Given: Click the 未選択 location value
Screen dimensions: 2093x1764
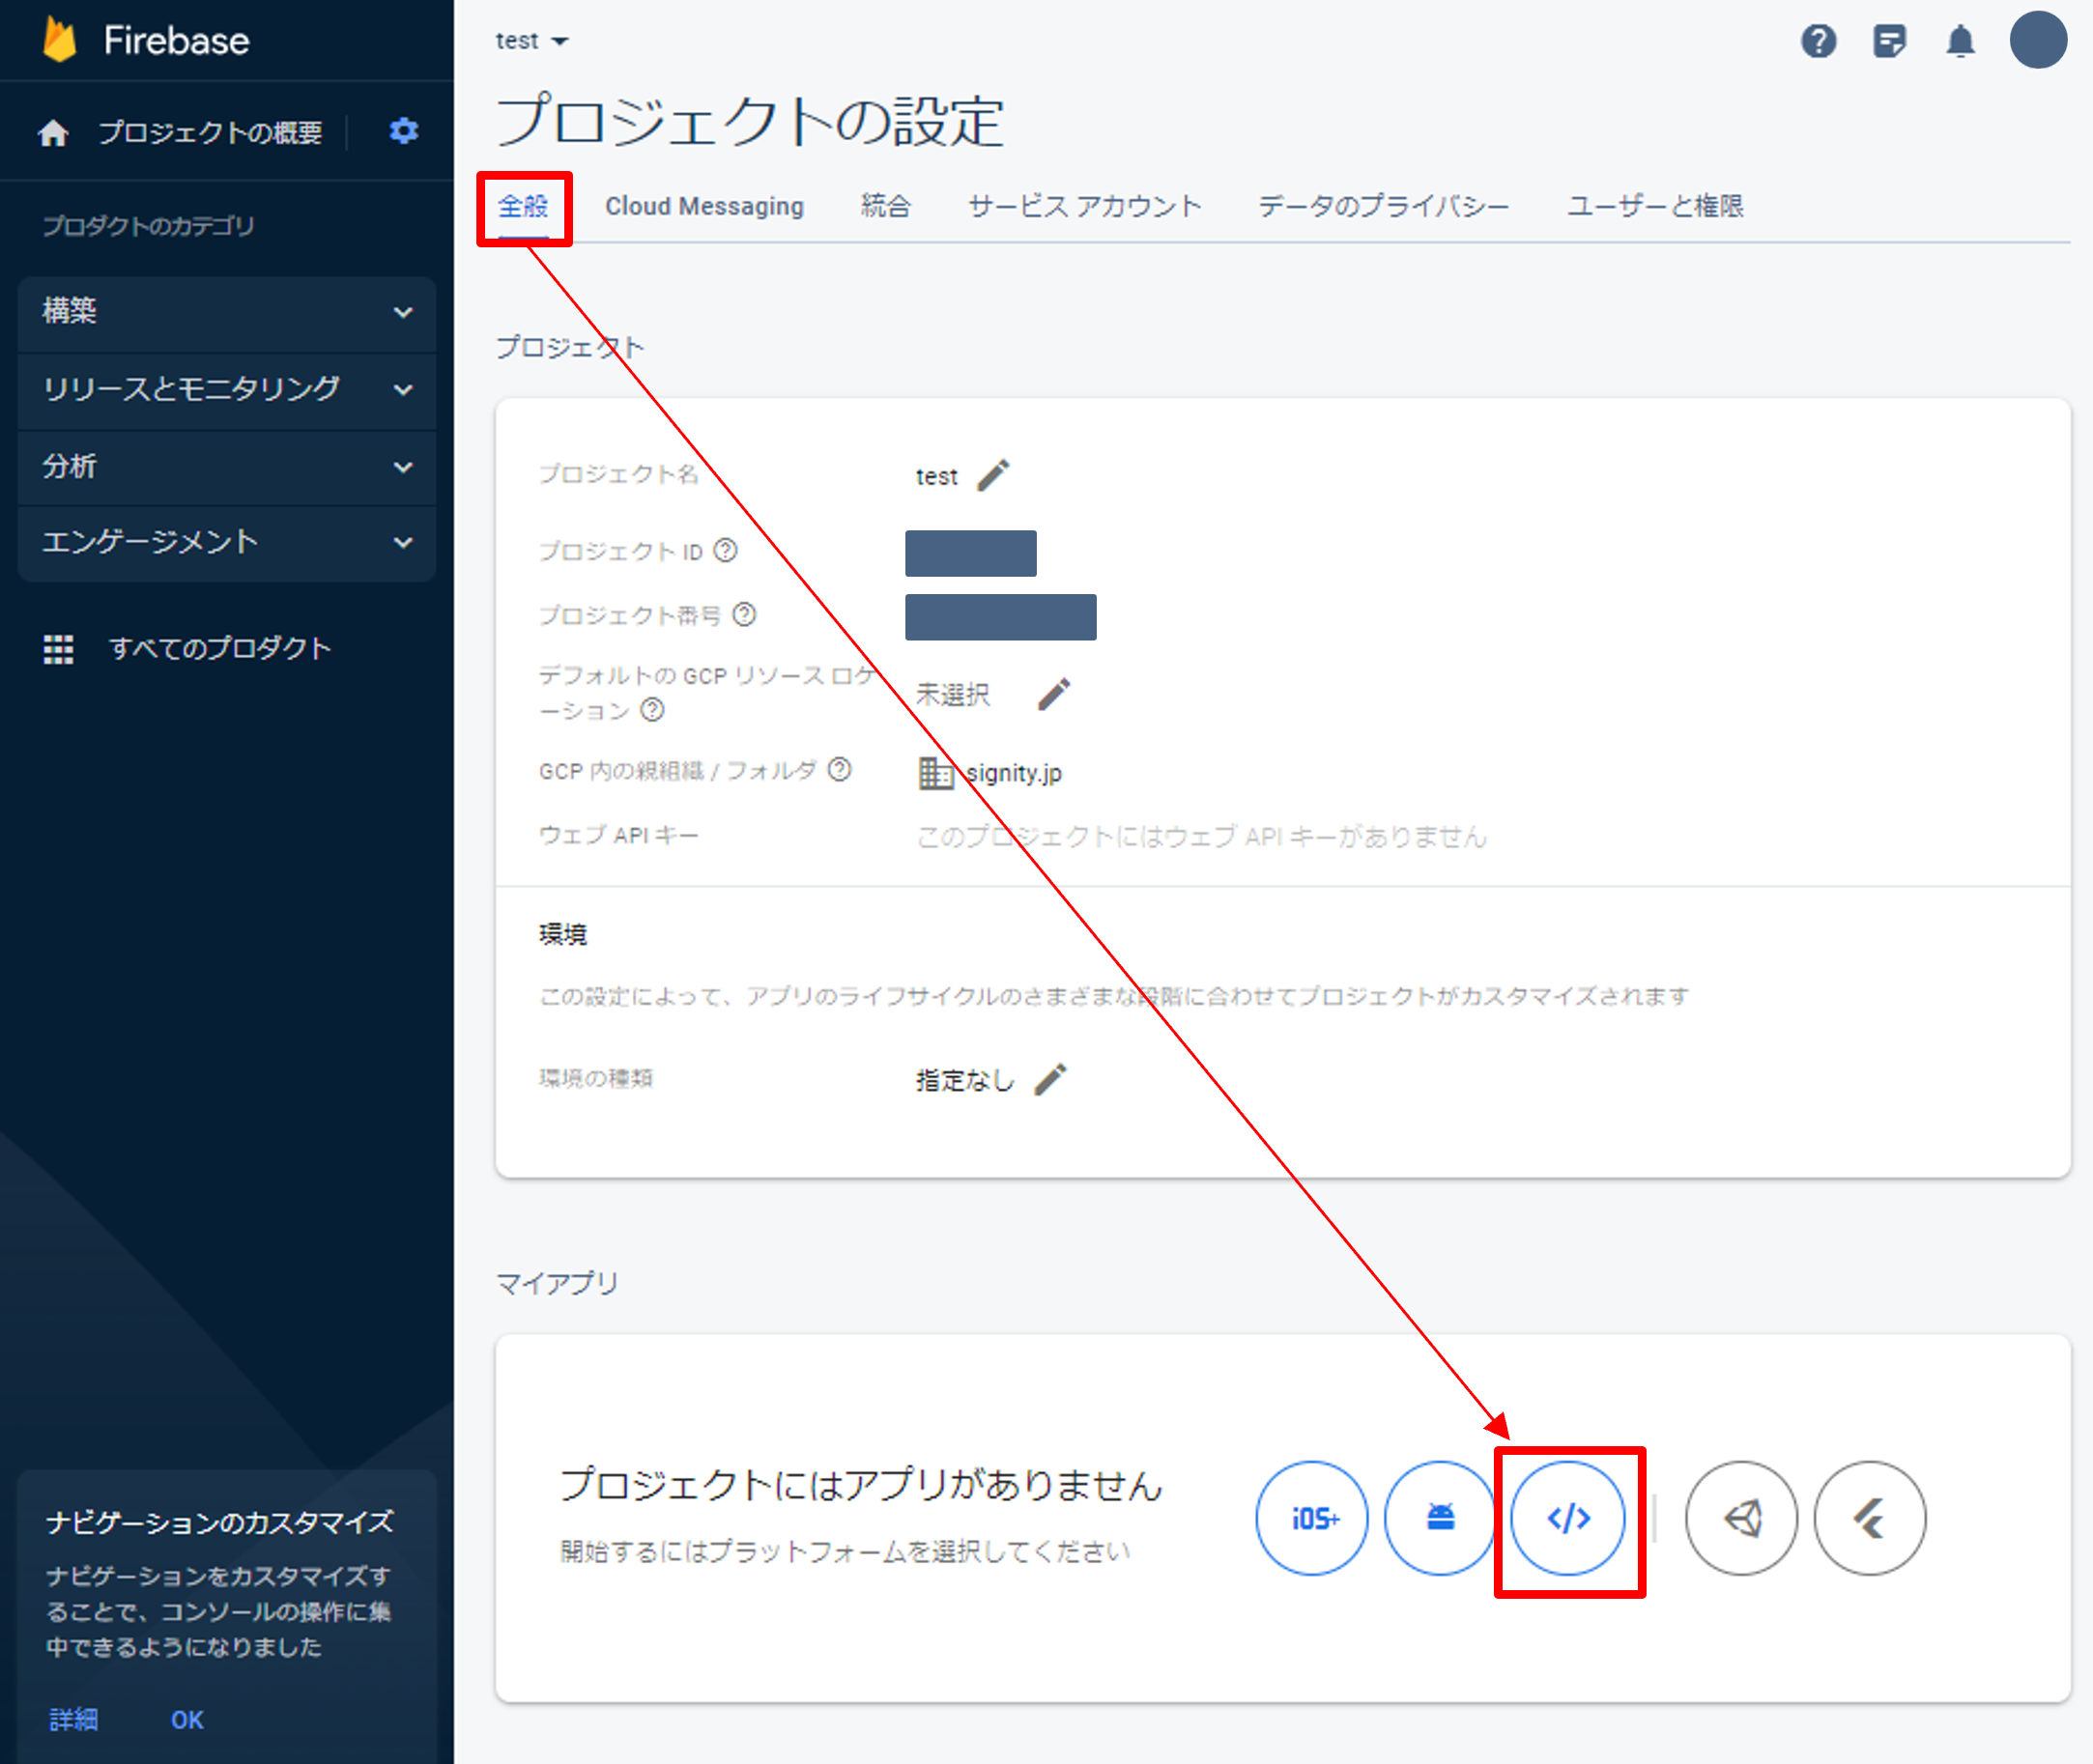Looking at the screenshot, I should (952, 694).
